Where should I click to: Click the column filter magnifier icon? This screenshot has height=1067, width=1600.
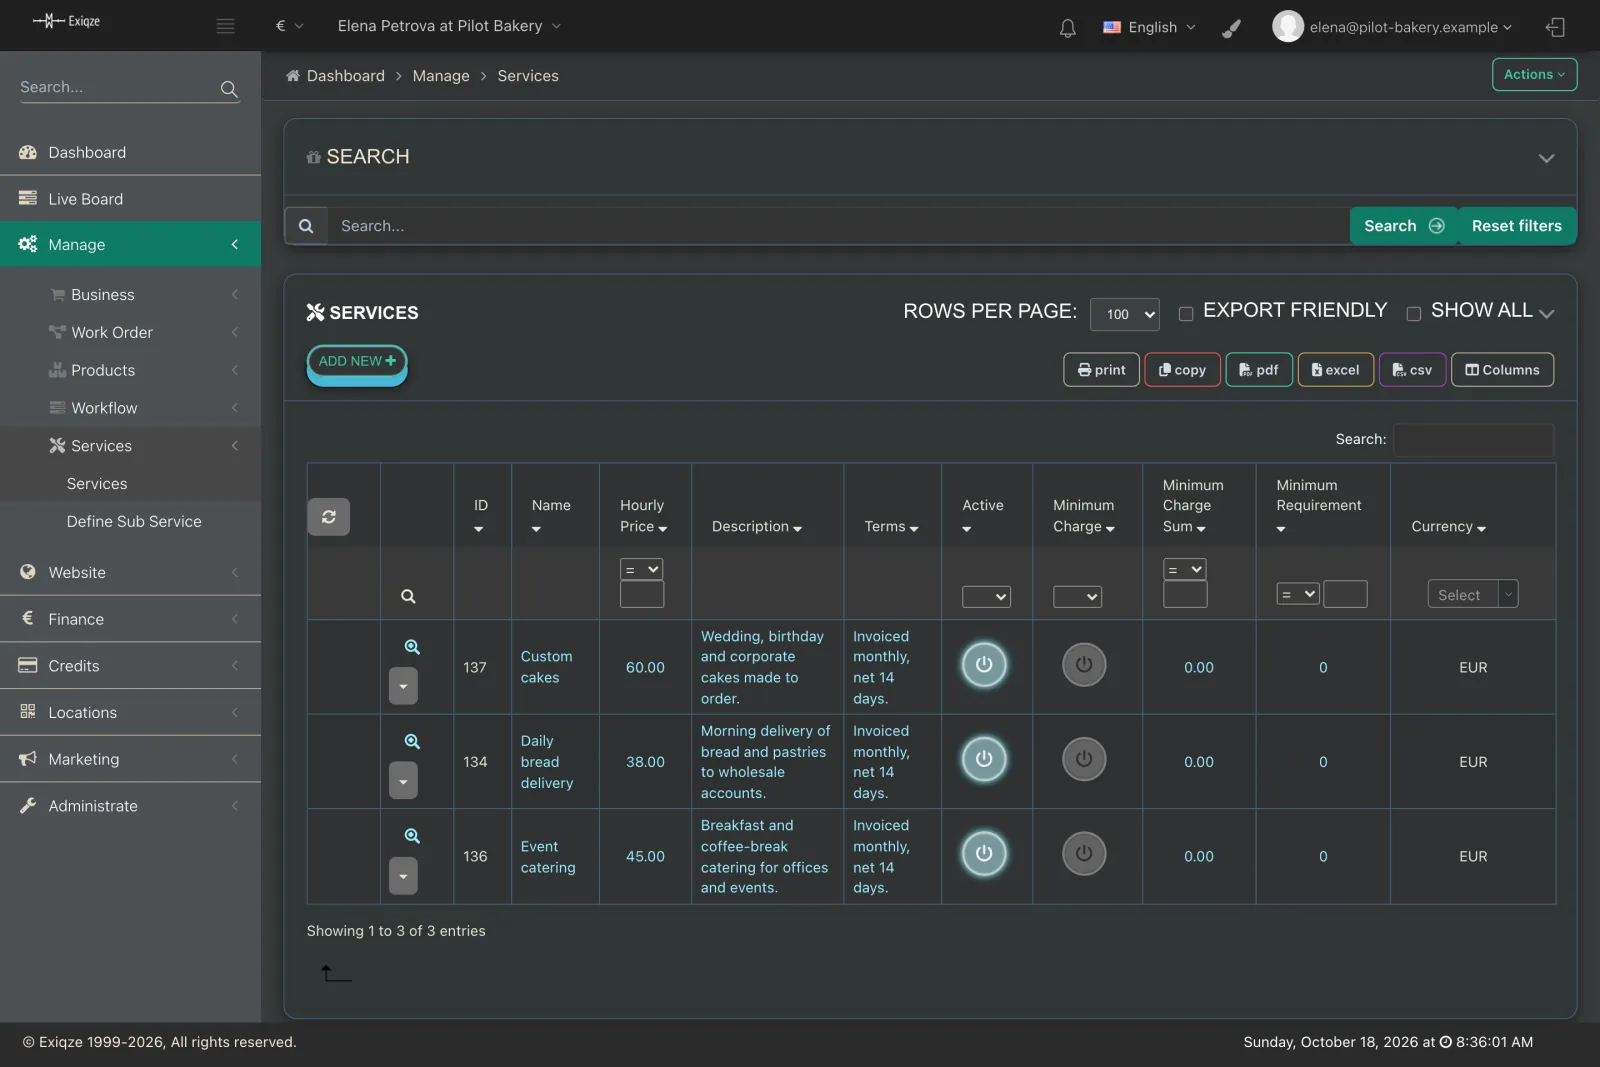coord(408,596)
